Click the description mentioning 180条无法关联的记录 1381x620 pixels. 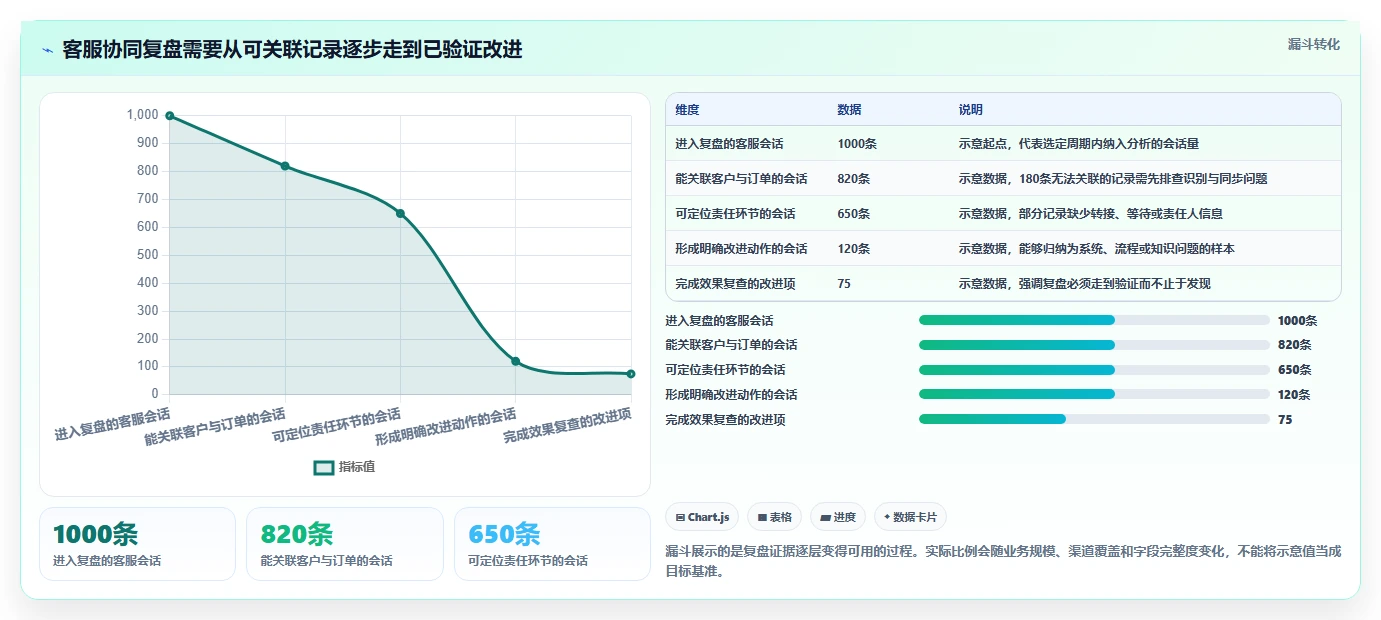pyautogui.click(x=1113, y=178)
